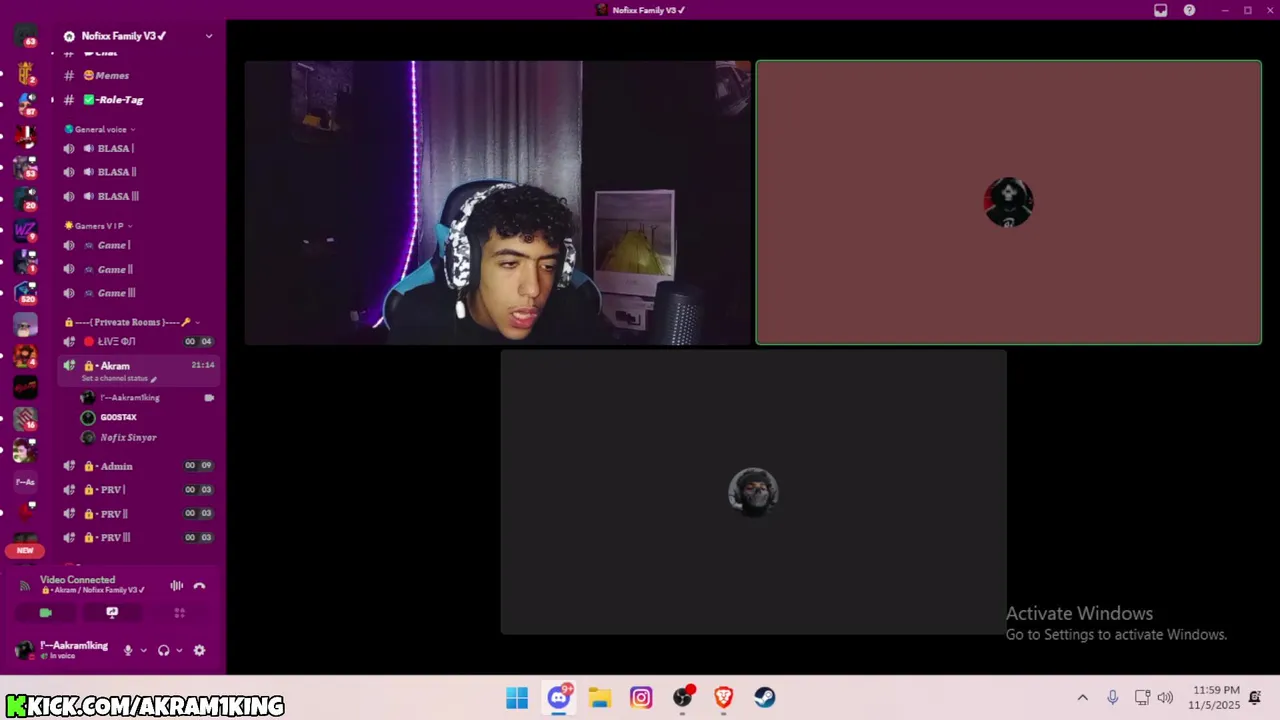Join the PRV | voice channel
Viewport: 1280px width, 720px height.
(x=139, y=490)
